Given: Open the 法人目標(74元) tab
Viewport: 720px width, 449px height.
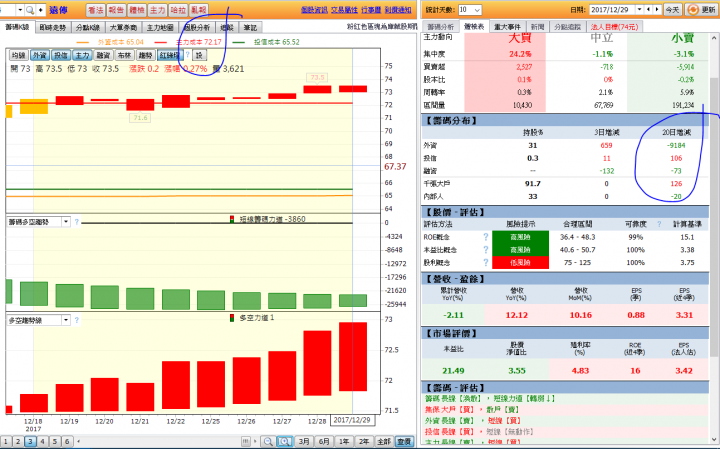Looking at the screenshot, I should point(614,27).
